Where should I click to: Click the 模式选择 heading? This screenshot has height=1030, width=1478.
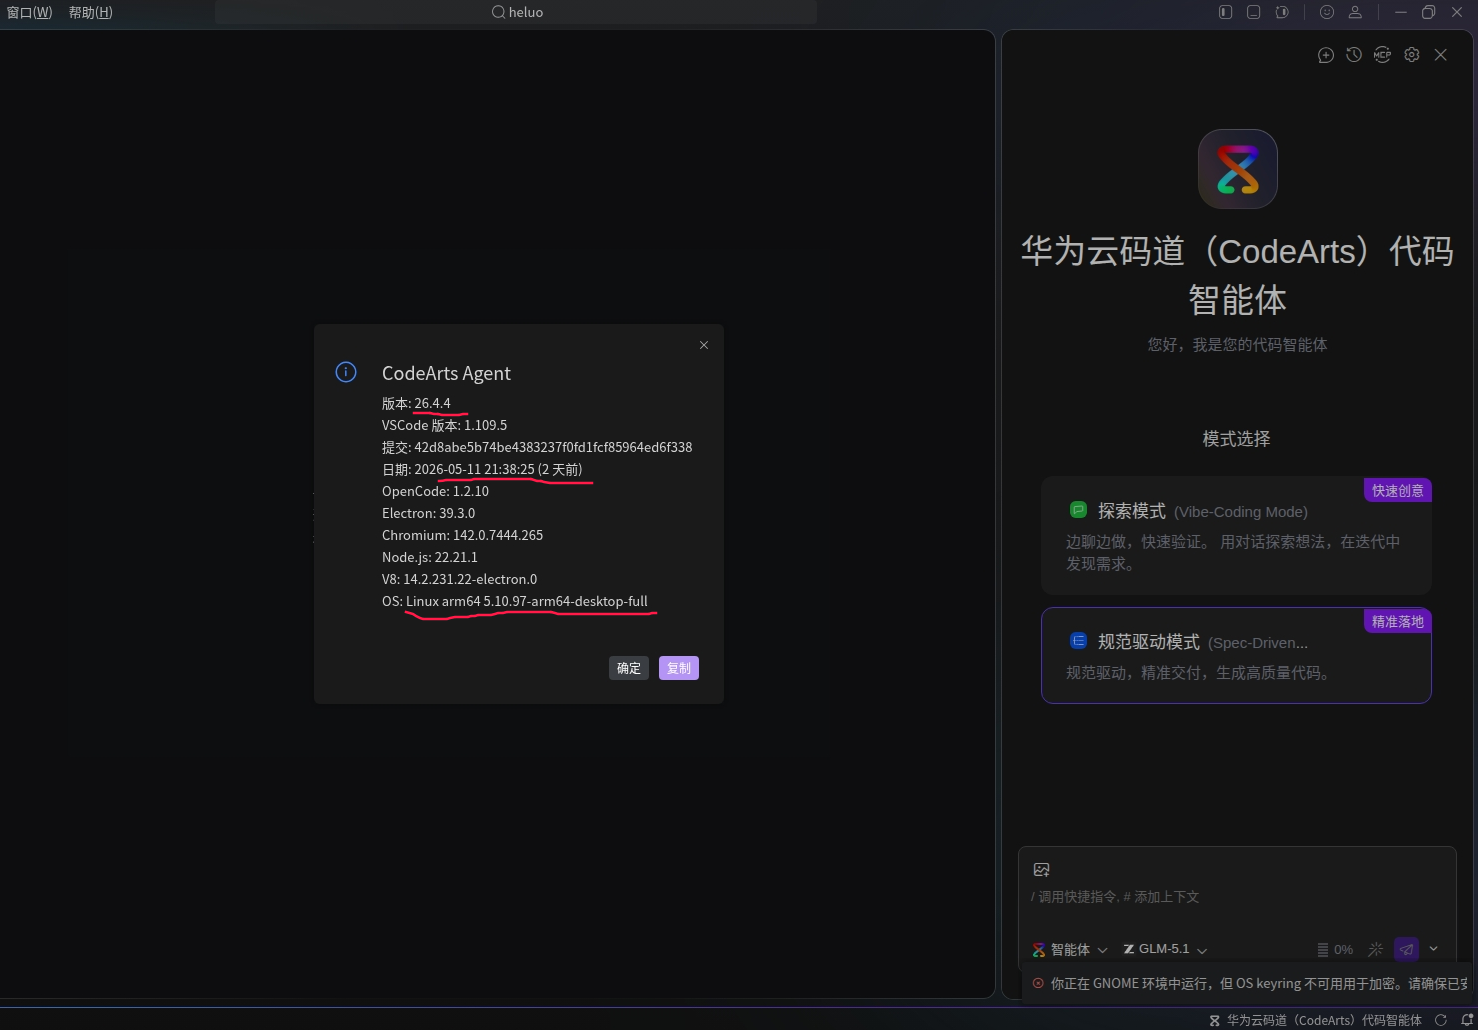[x=1236, y=438]
